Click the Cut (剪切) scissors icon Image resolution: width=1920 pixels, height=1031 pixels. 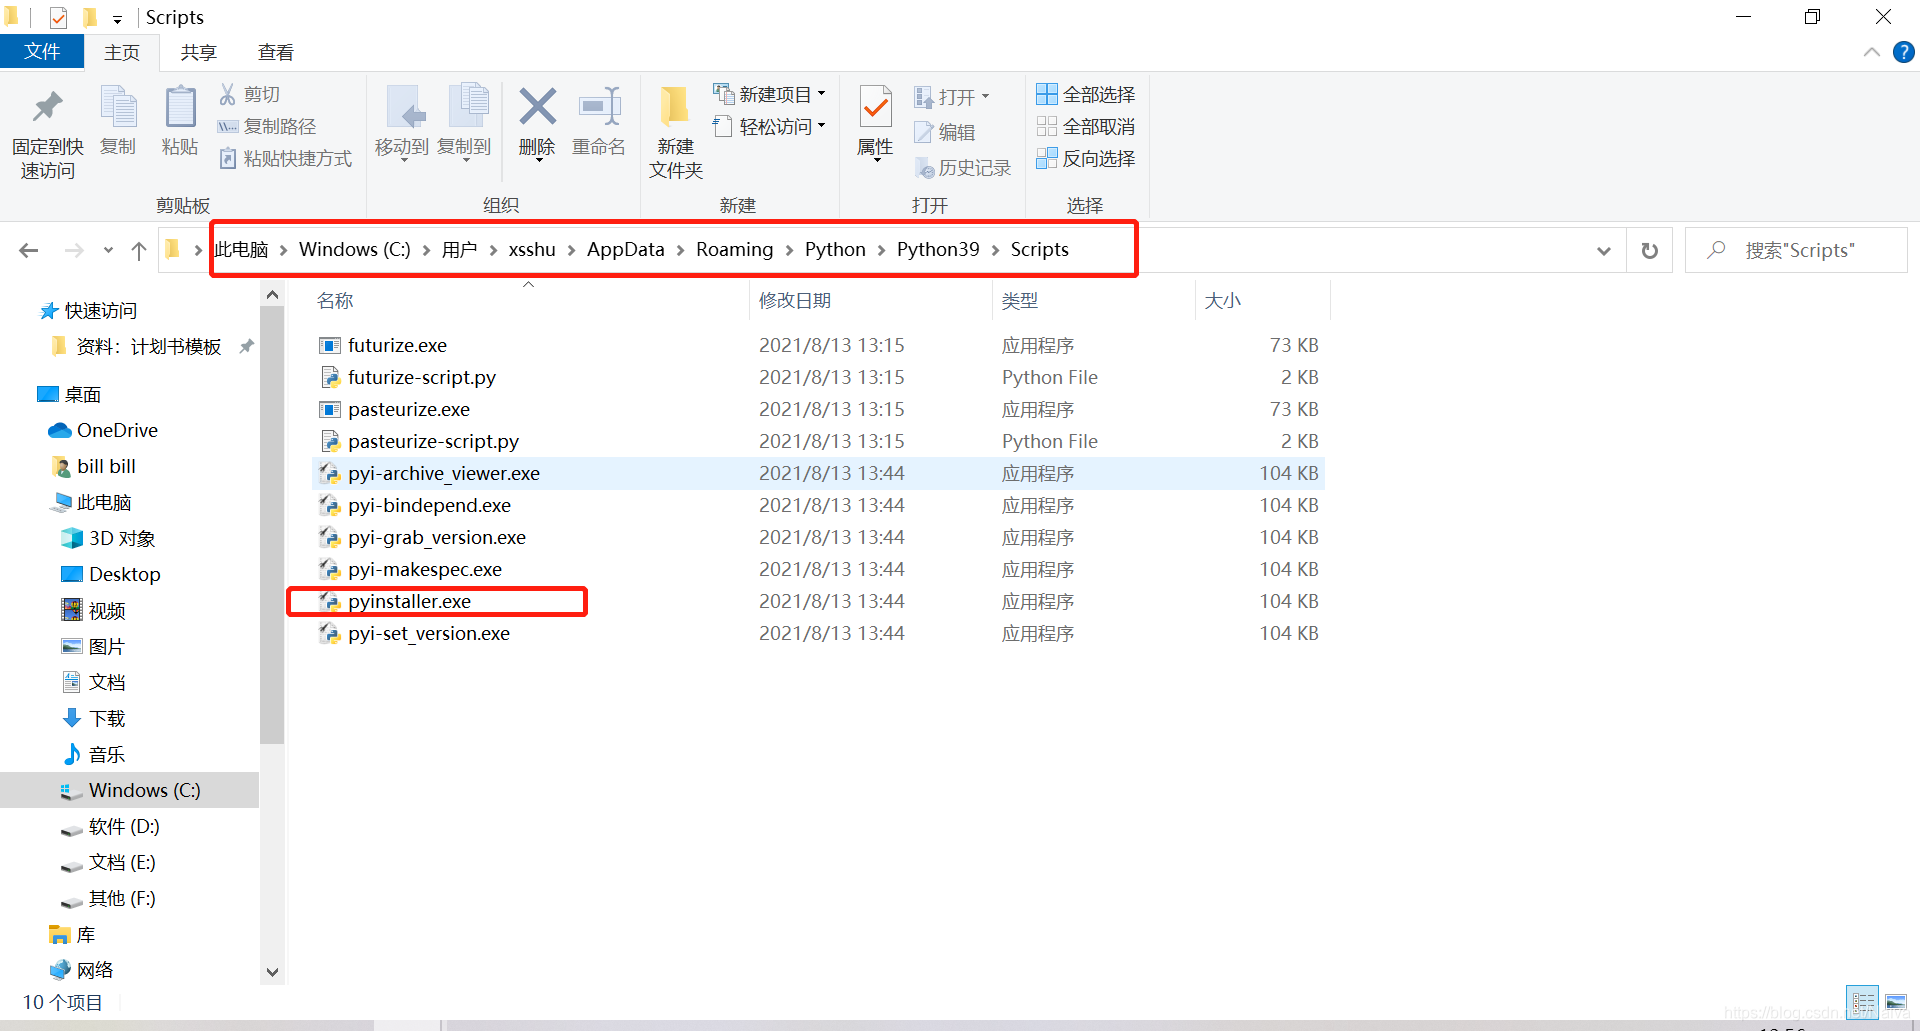(x=228, y=94)
